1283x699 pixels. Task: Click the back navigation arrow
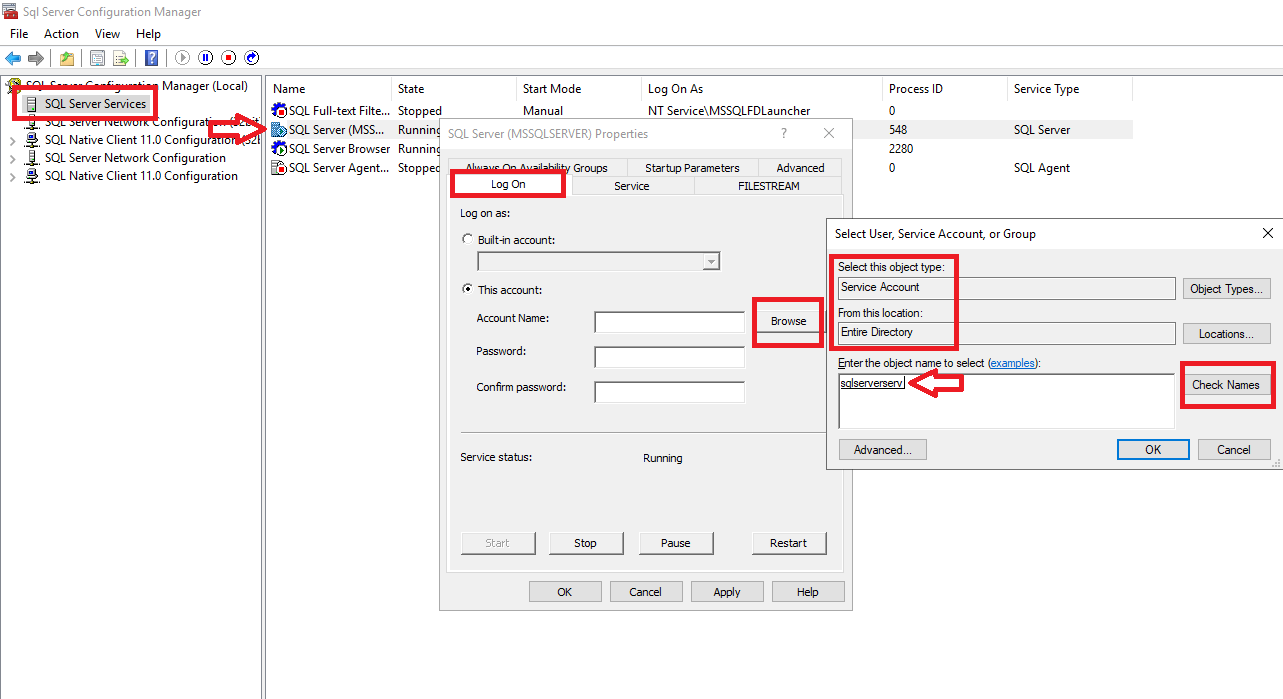pyautogui.click(x=12, y=57)
